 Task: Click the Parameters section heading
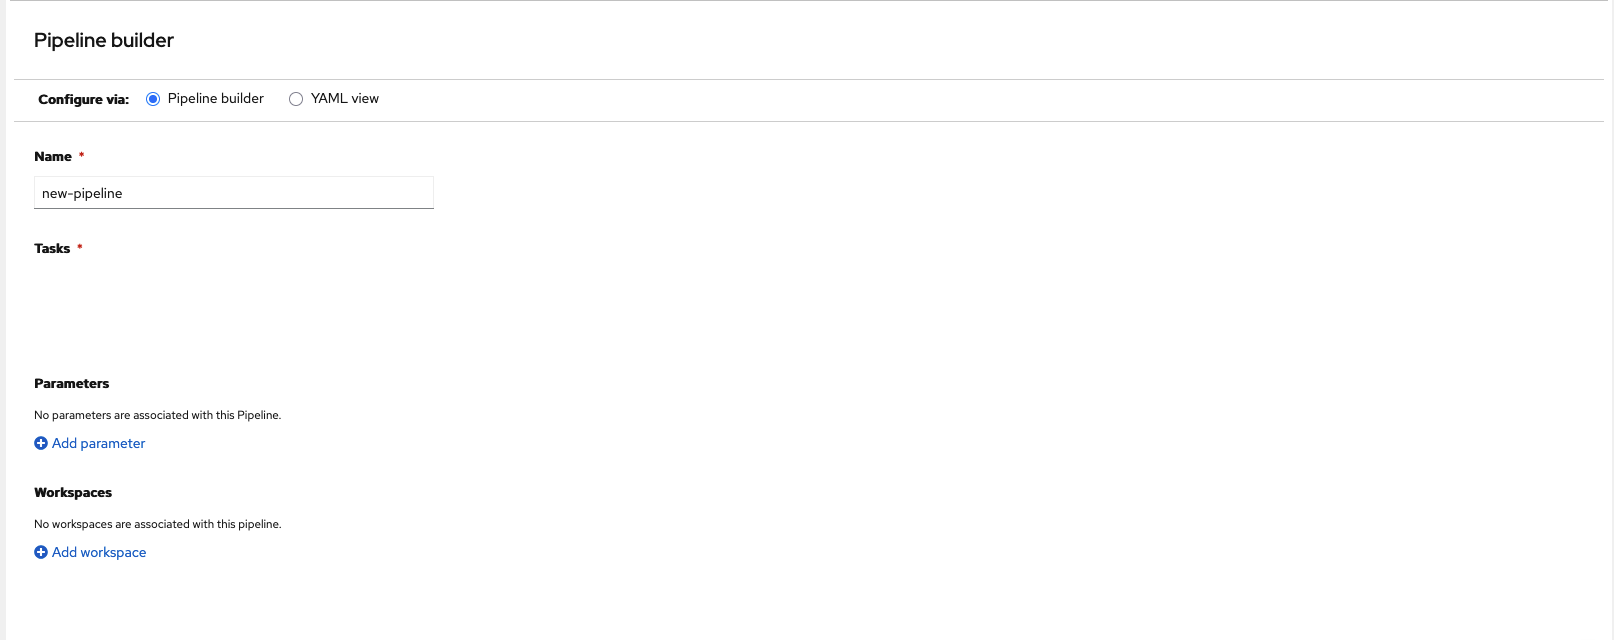point(72,383)
